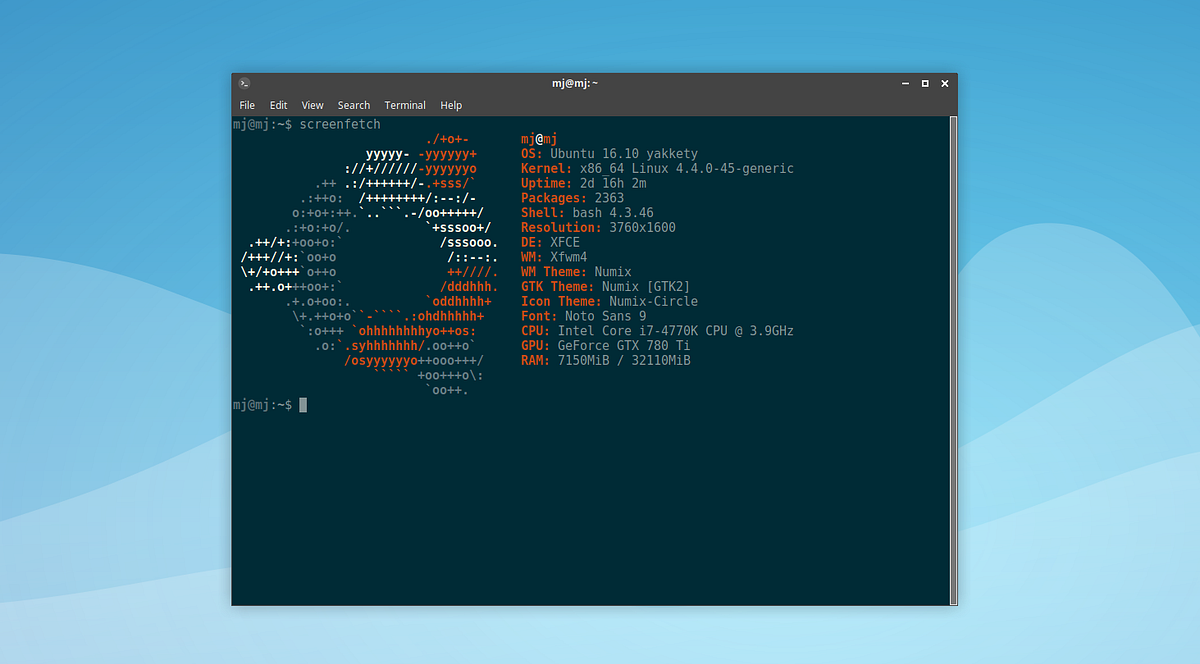The height and width of the screenshot is (664, 1200).
Task: Open the Help menu
Action: (x=451, y=104)
